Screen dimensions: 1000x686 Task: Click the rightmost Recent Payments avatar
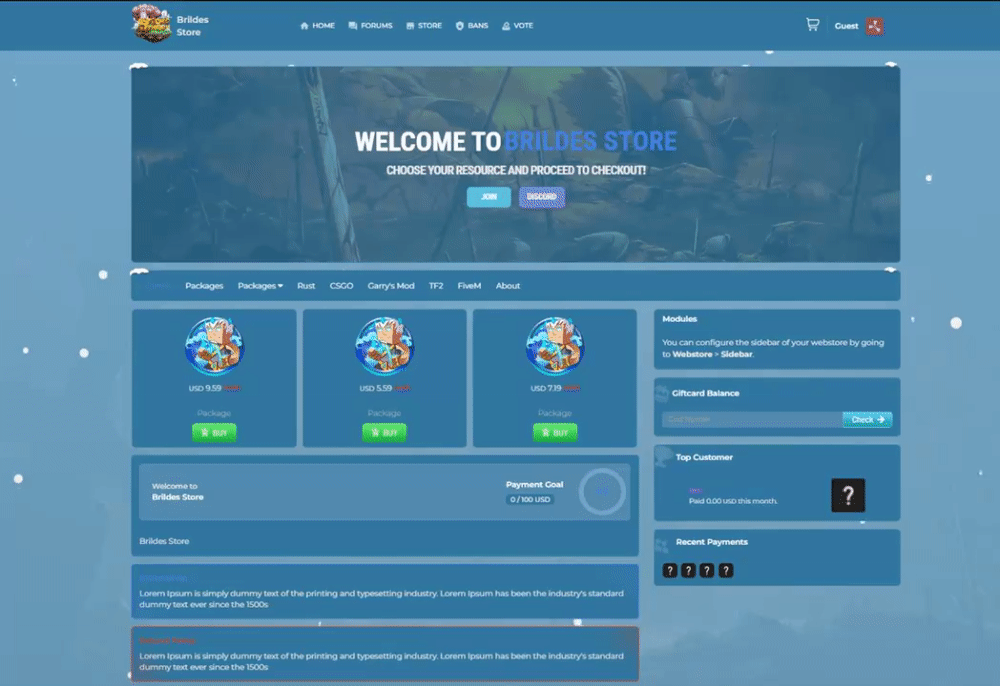click(726, 570)
